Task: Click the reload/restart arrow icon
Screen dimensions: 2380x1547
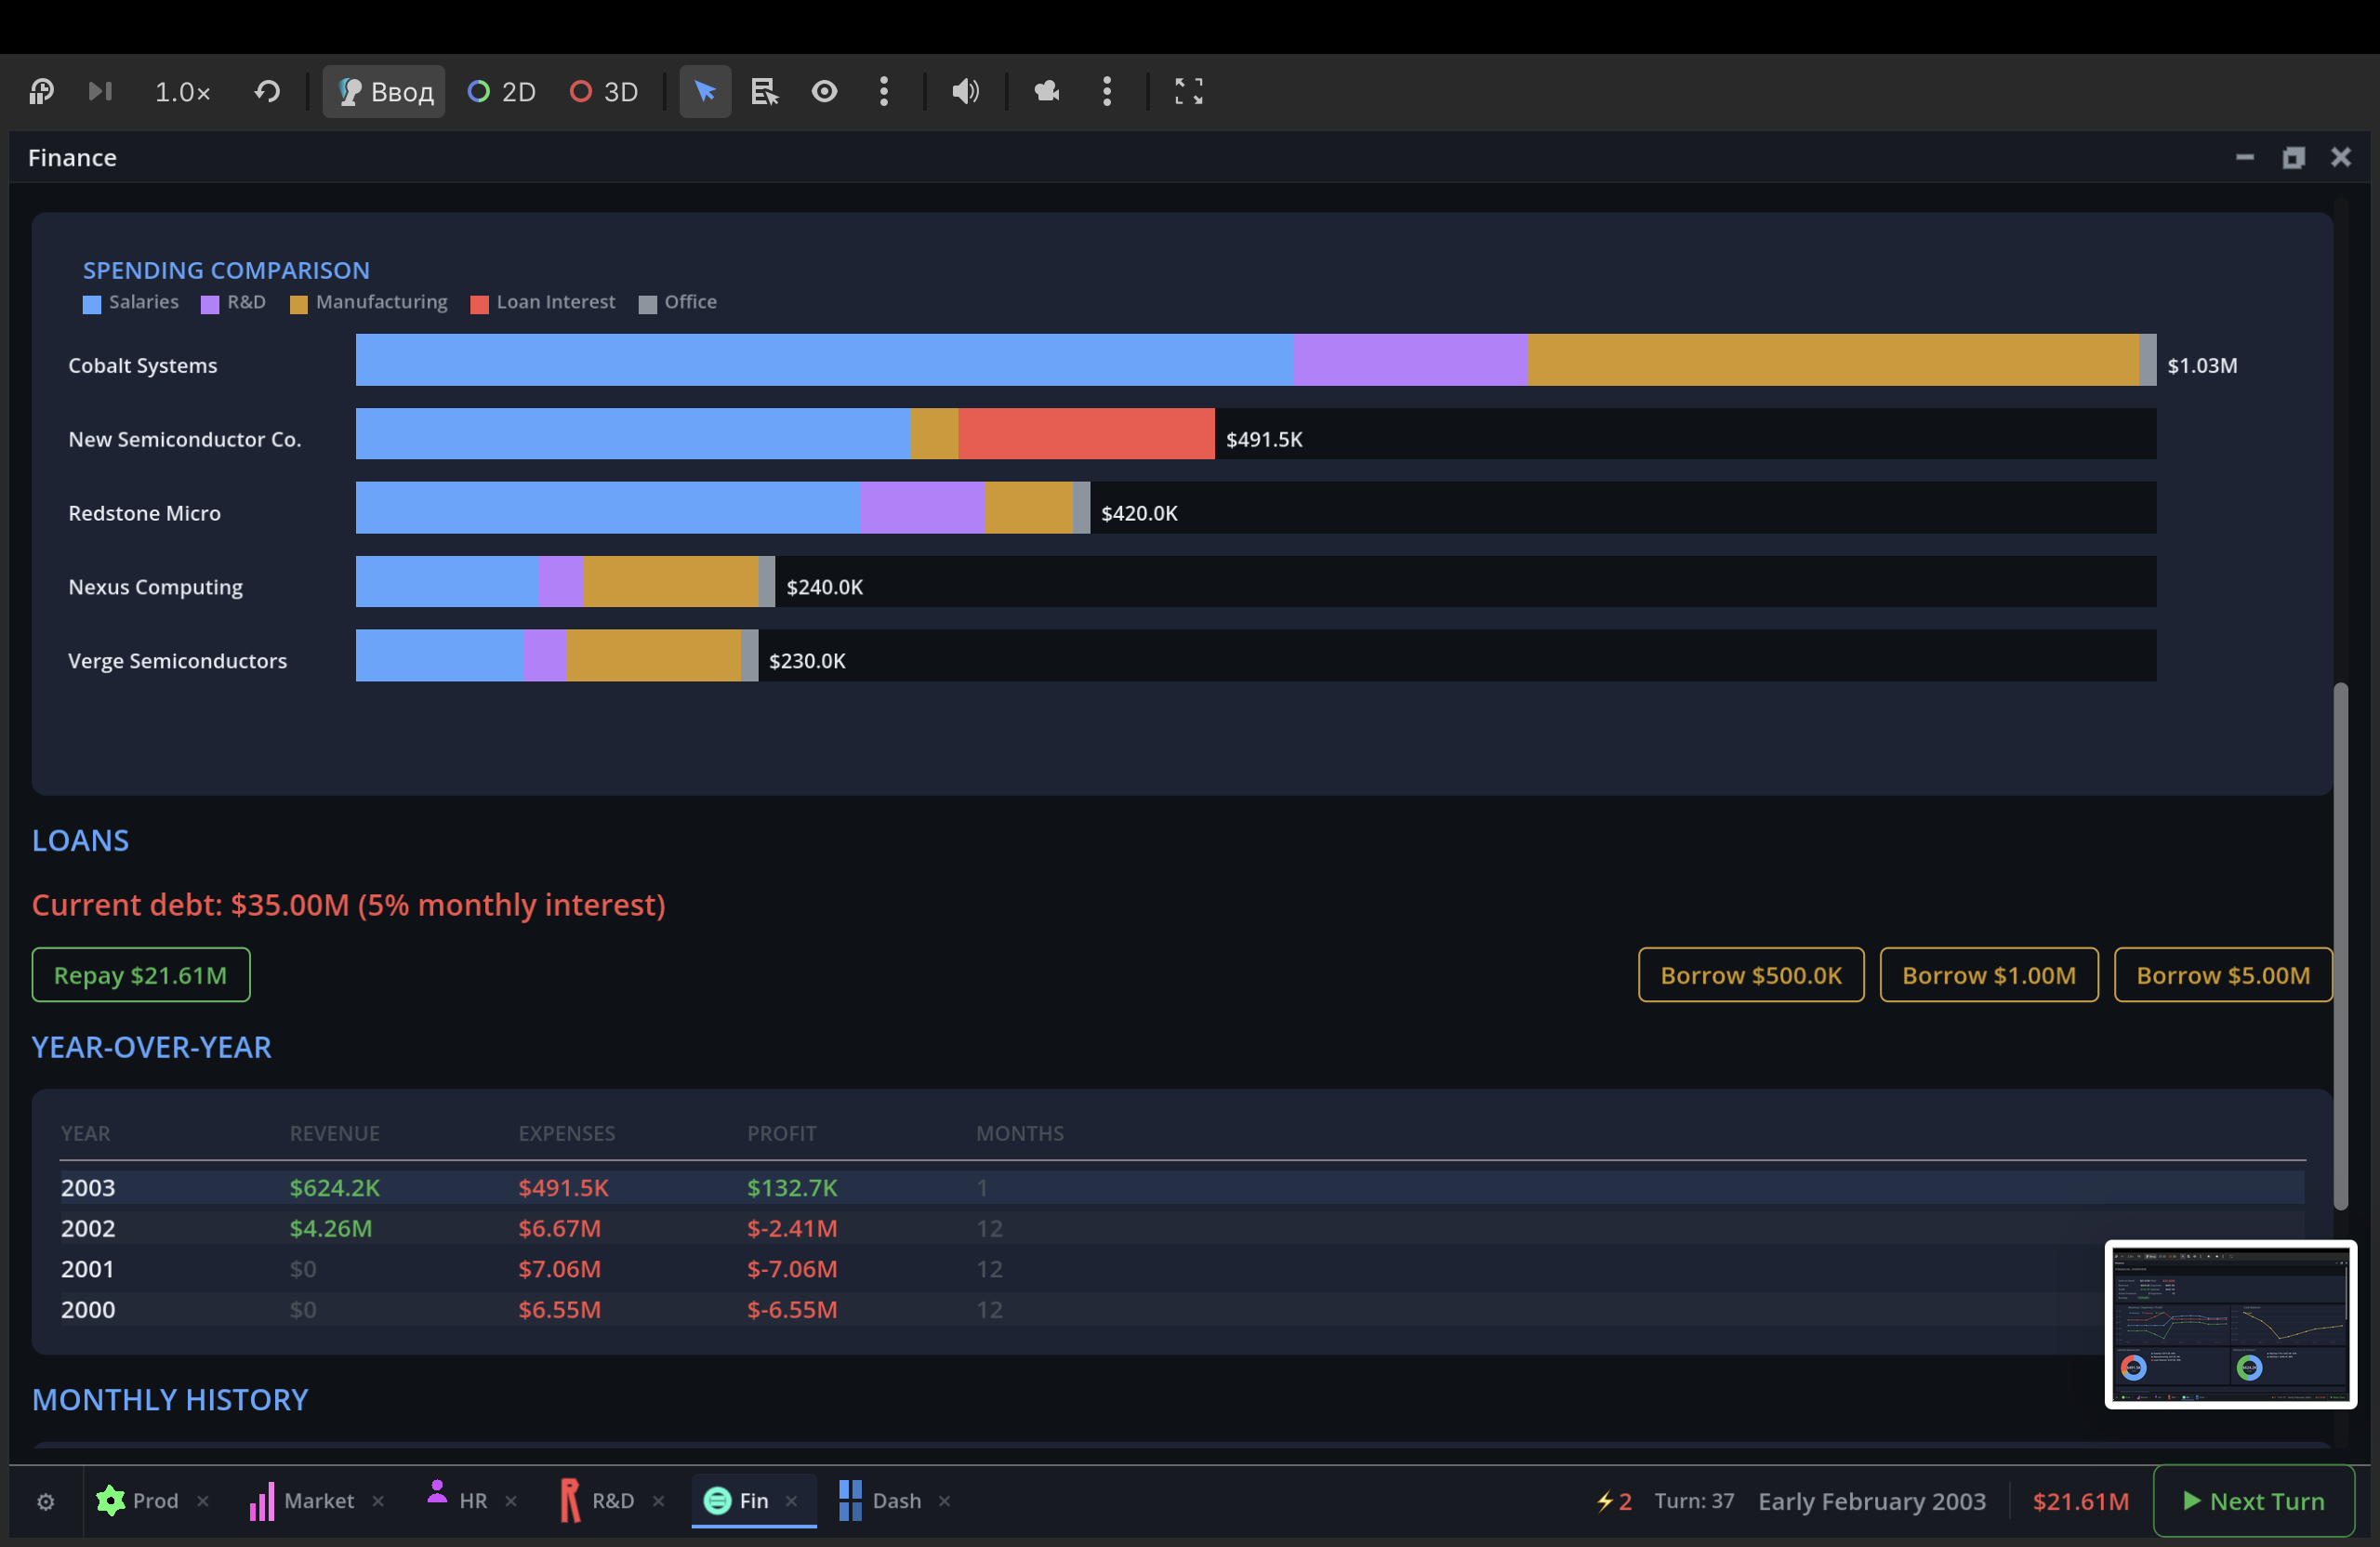Action: (x=267, y=92)
